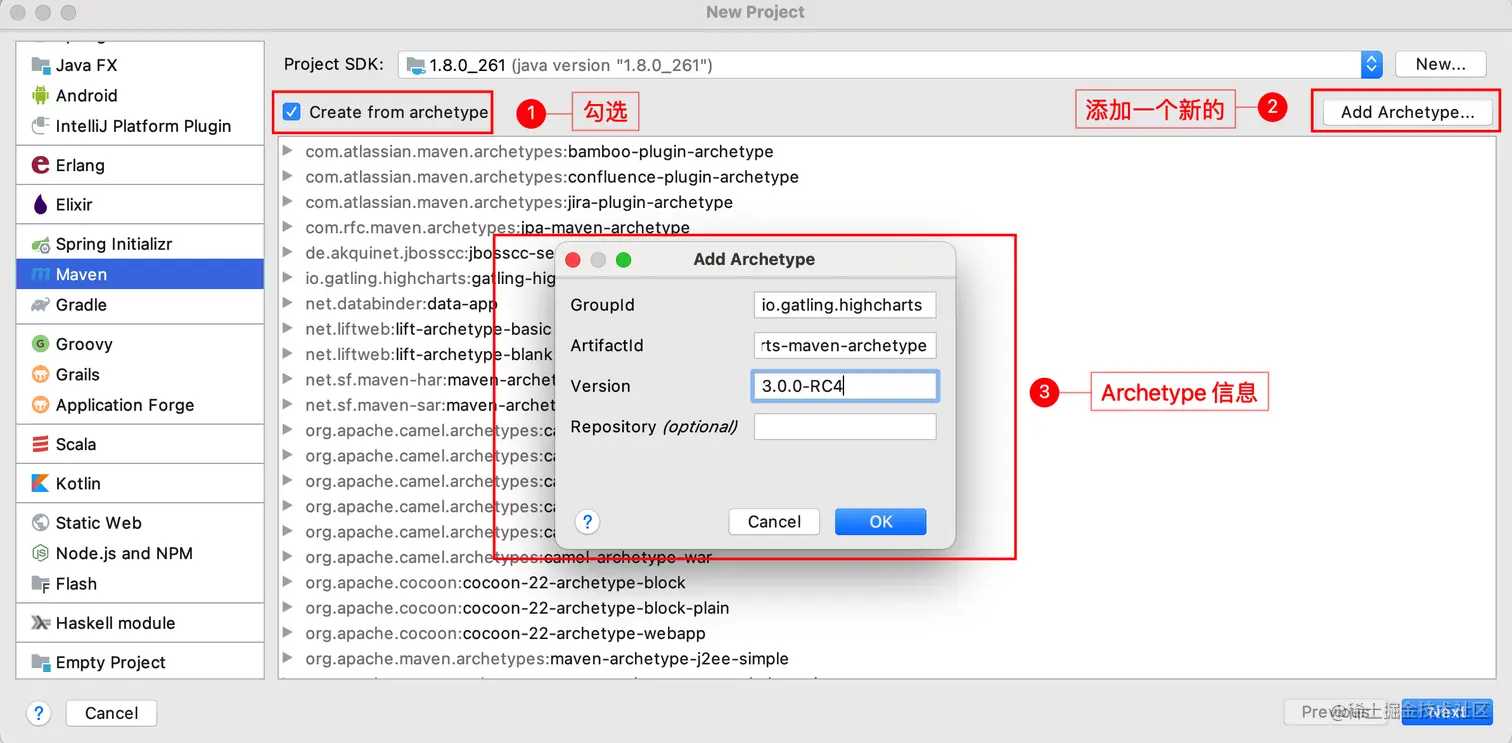This screenshot has width=1512, height=743.
Task: Focus the ArtifactId input field
Action: tap(845, 345)
